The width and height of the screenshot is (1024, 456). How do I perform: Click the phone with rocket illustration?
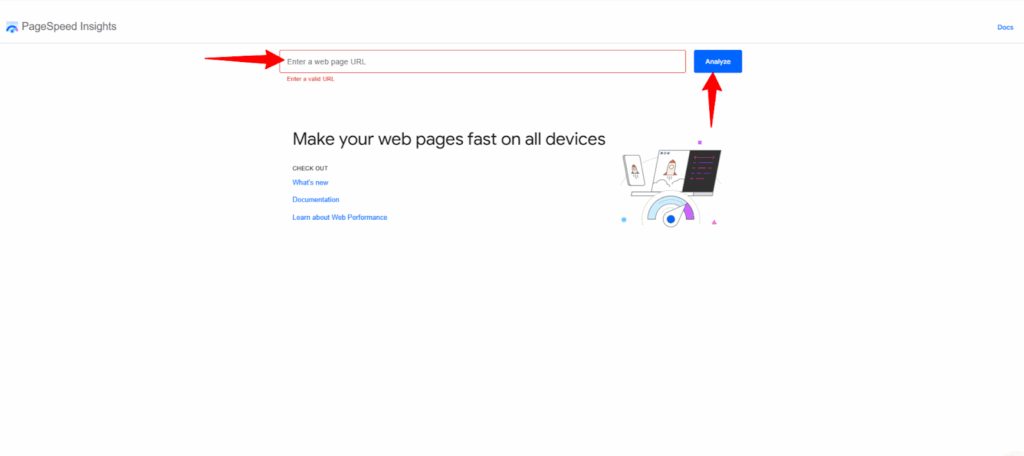pos(633,170)
